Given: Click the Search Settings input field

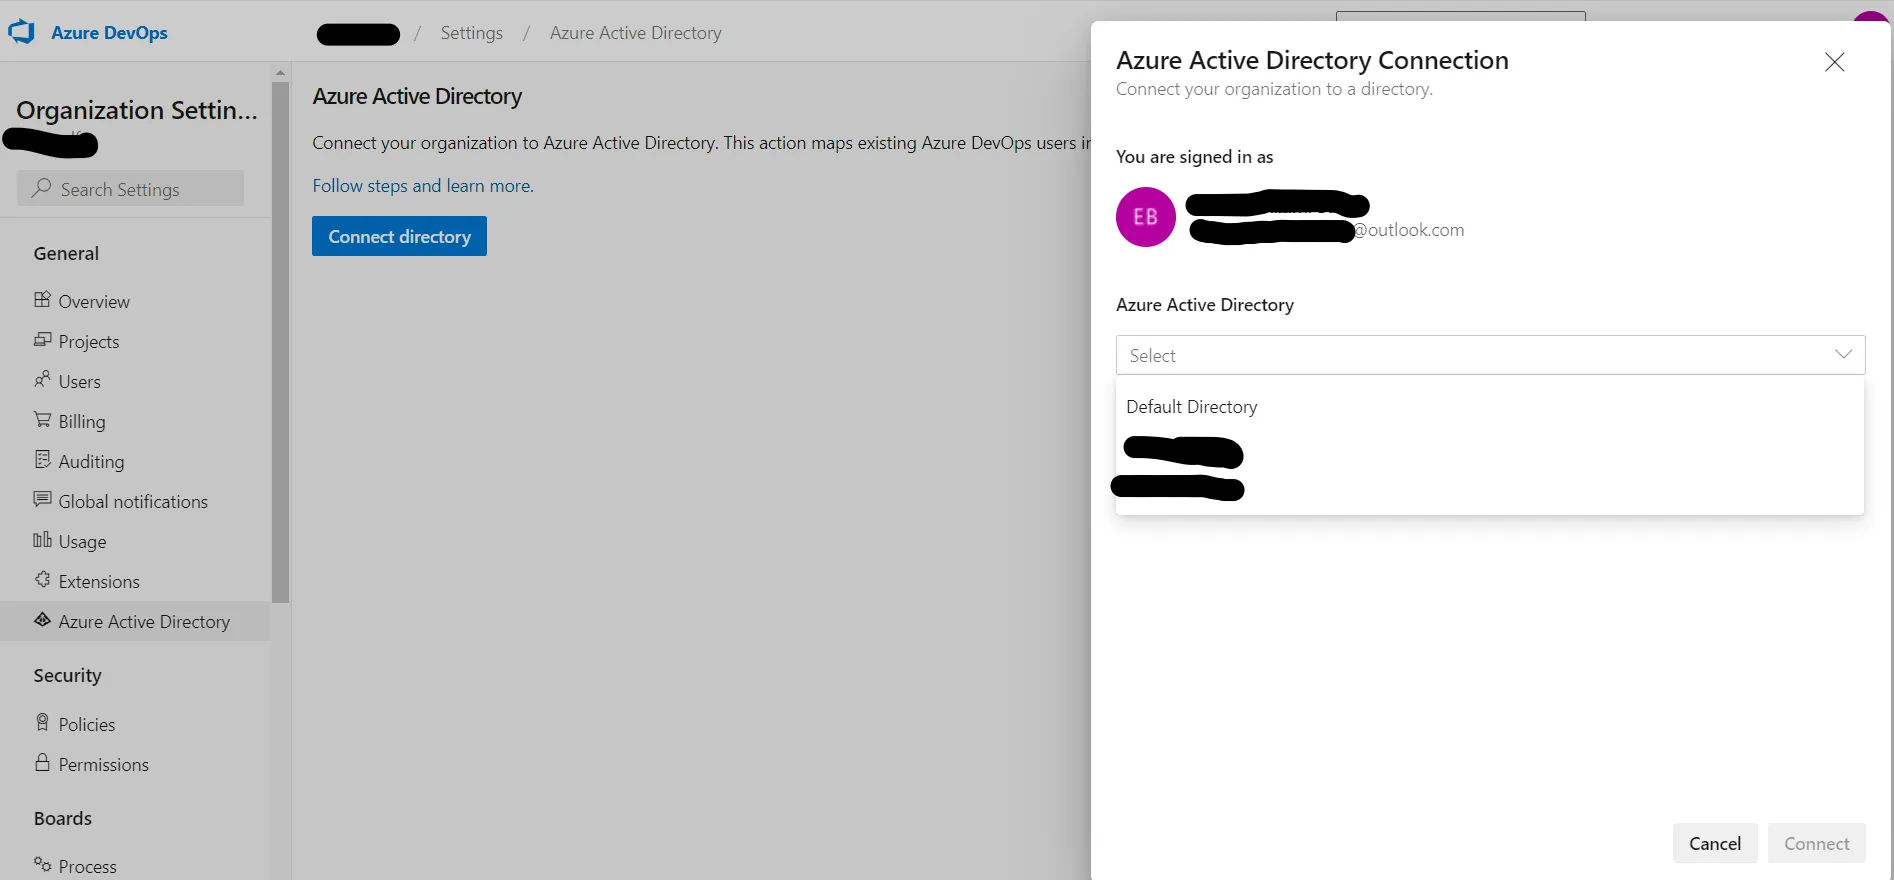Looking at the screenshot, I should [x=131, y=188].
